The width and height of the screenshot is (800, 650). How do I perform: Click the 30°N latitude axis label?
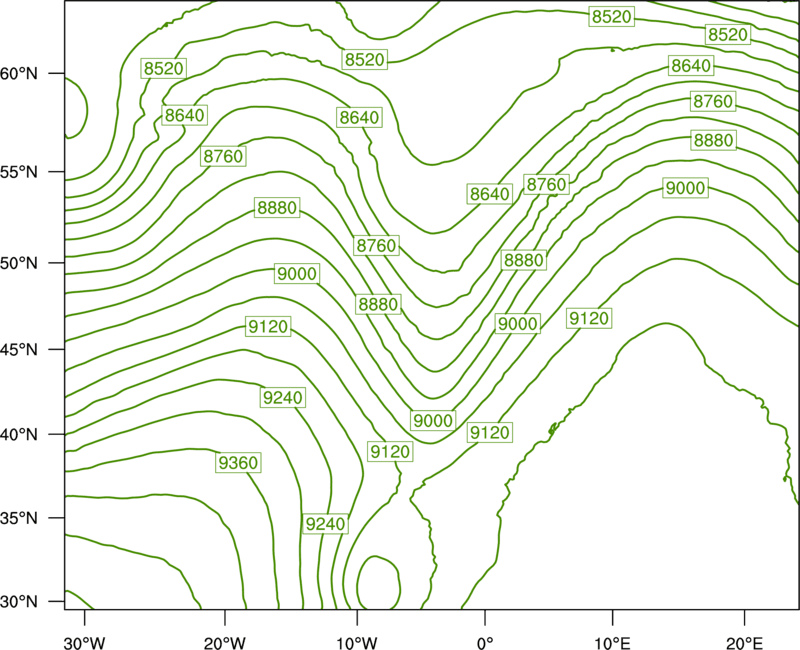click(x=18, y=602)
